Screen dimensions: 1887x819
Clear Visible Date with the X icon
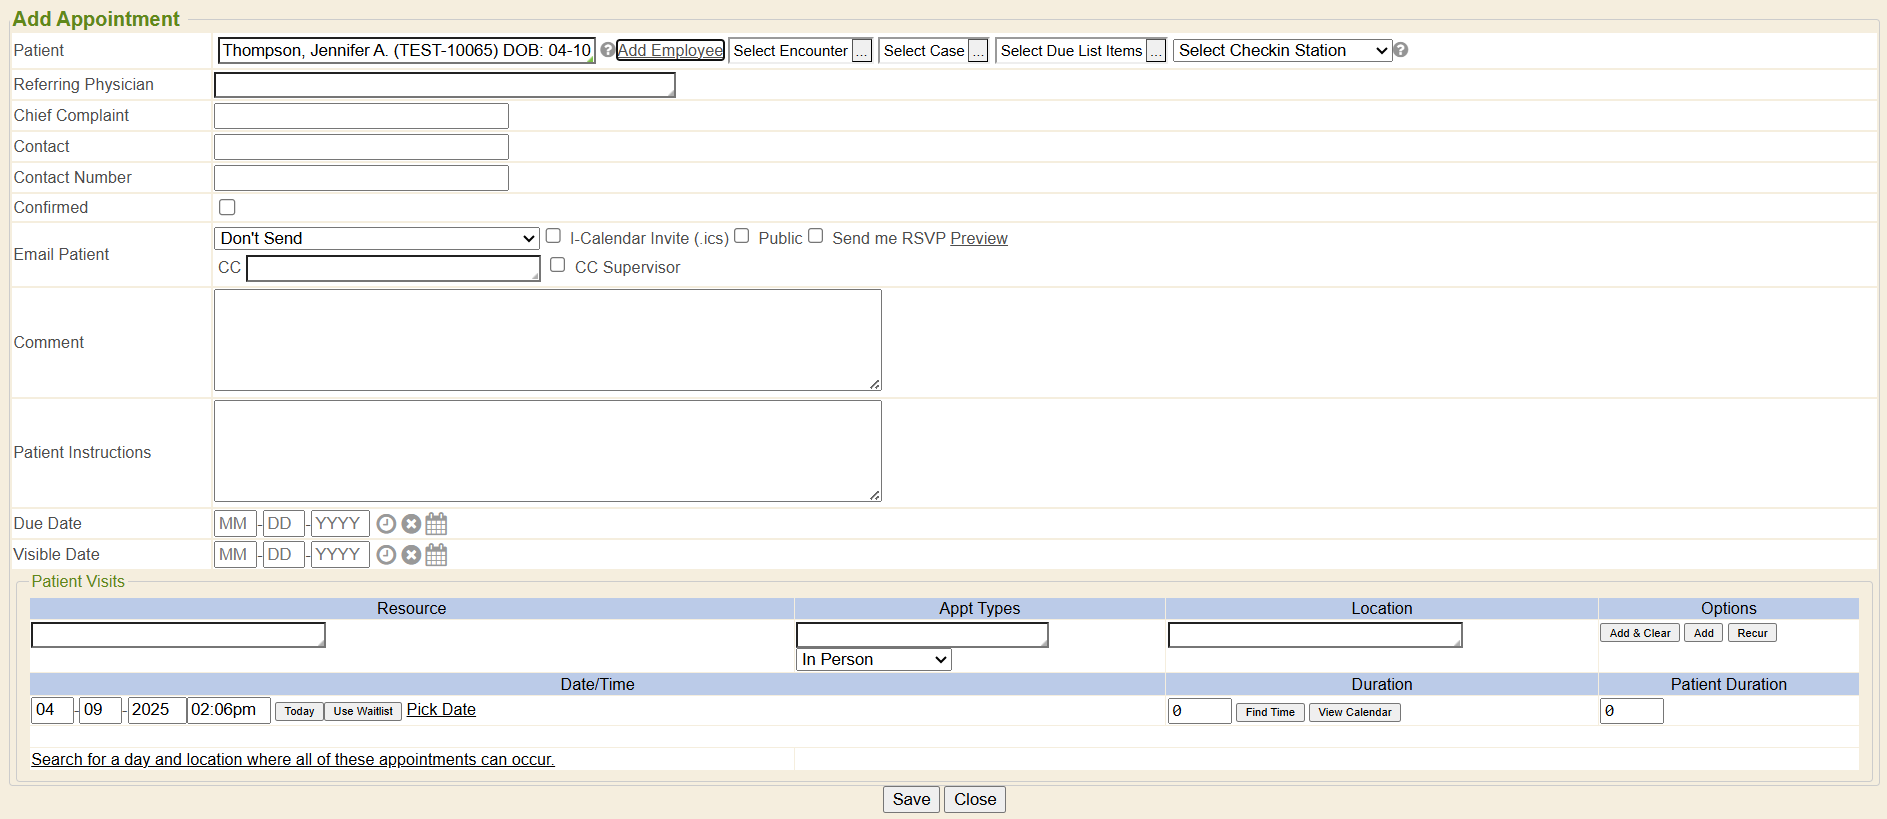coord(411,555)
